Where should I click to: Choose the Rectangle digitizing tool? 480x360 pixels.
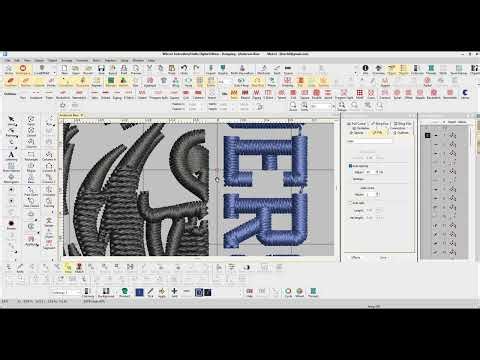click(31, 156)
